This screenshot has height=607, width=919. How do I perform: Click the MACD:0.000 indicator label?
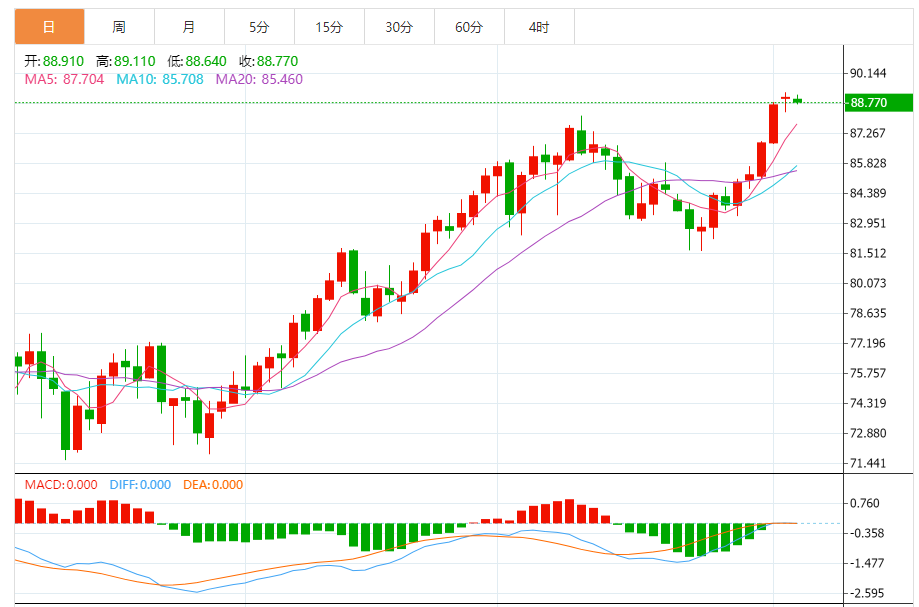point(61,485)
